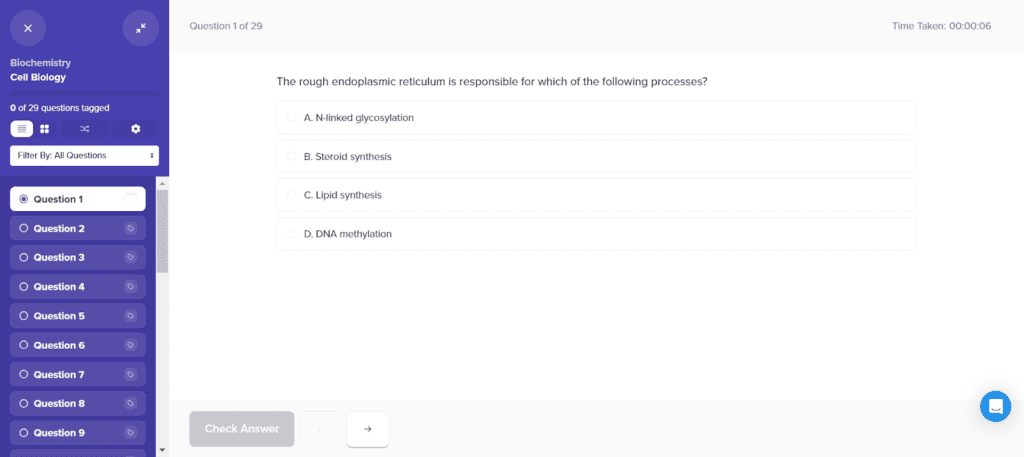Open the Filter By: All Questions dropdown
Screen dimensions: 1024x457
(x=84, y=155)
